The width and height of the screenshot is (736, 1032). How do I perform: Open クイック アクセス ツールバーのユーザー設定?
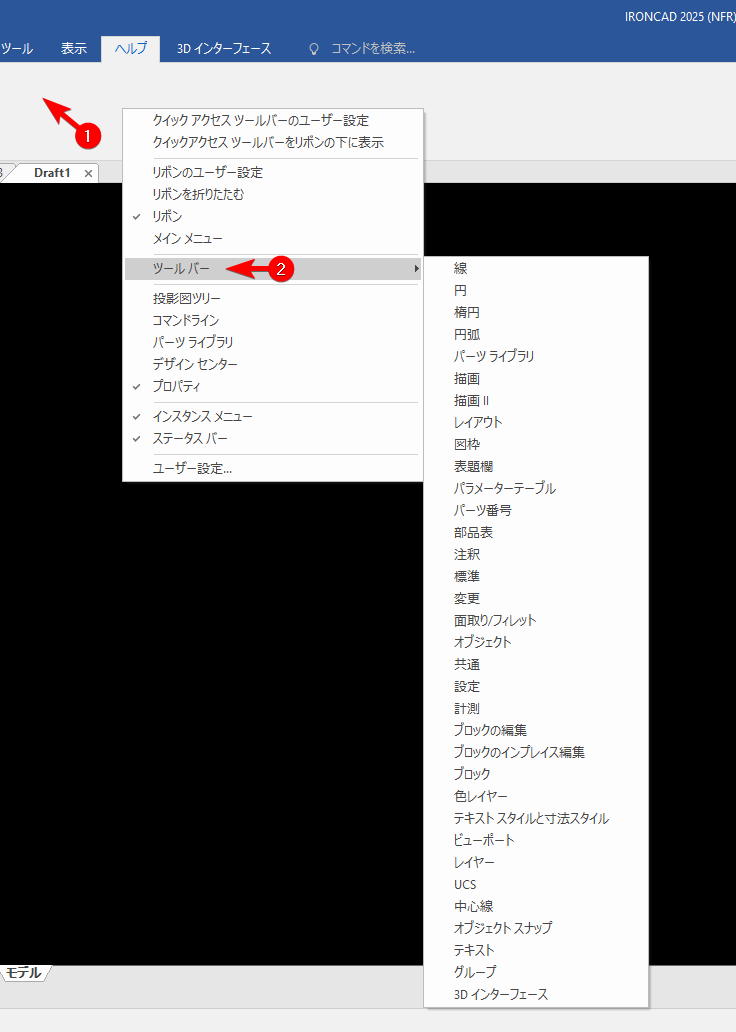pyautogui.click(x=273, y=120)
